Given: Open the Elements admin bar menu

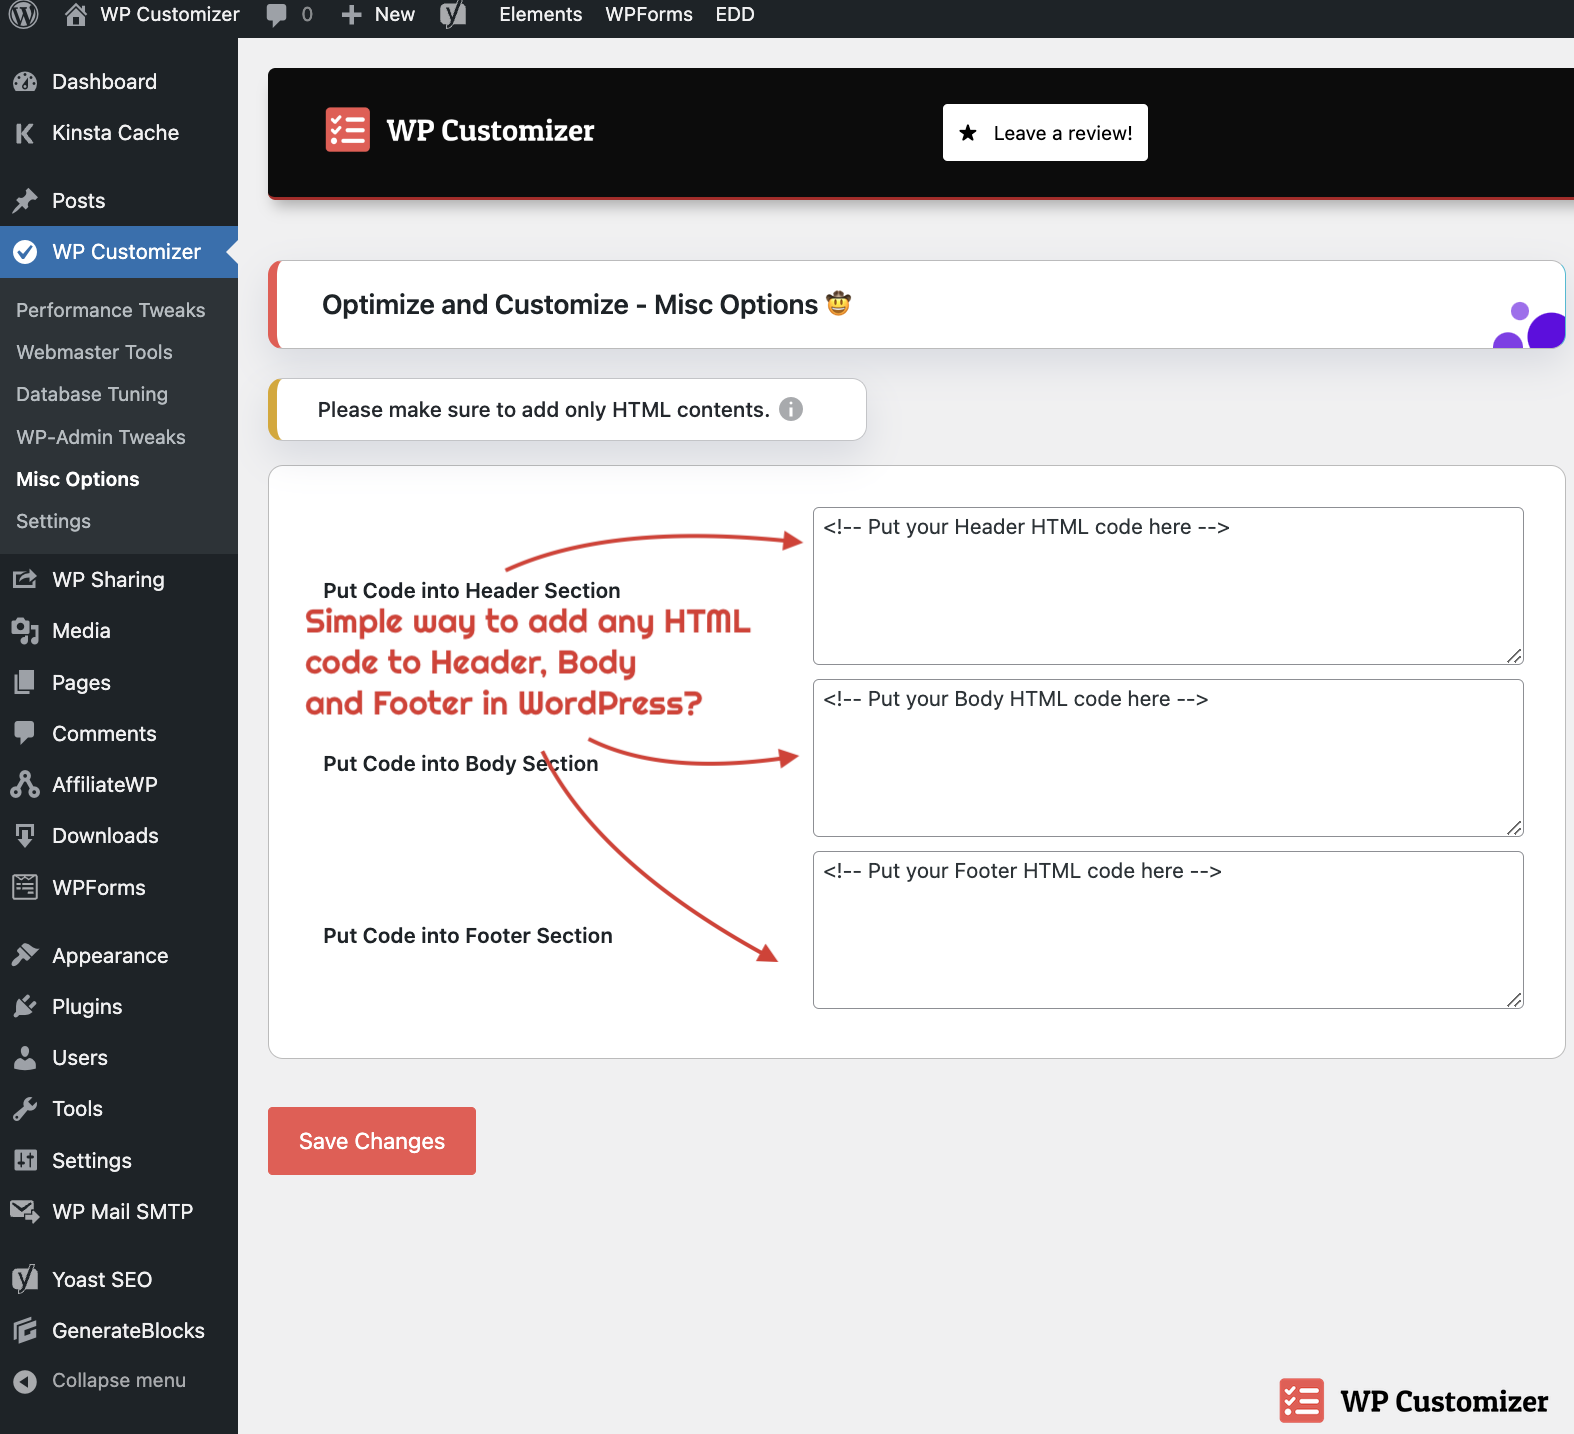Looking at the screenshot, I should 541,15.
